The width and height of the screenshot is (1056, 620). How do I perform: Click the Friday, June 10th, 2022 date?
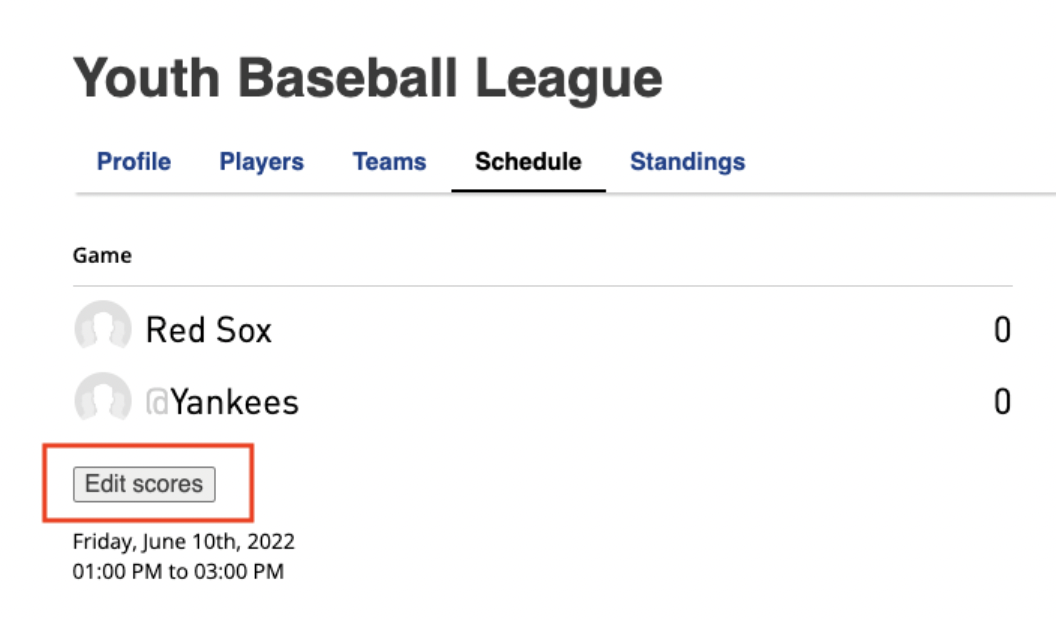183,541
